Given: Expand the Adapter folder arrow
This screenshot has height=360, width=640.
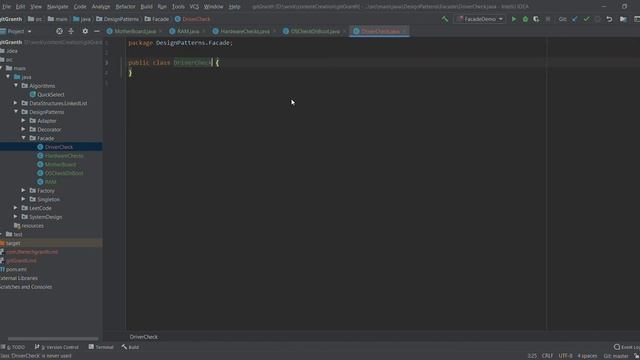Looking at the screenshot, I should point(23,120).
